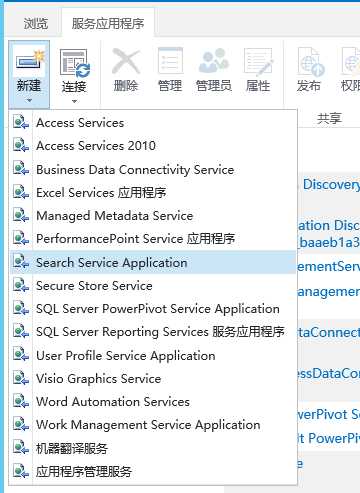Switch to the 服务应用程序 tab

(x=108, y=24)
